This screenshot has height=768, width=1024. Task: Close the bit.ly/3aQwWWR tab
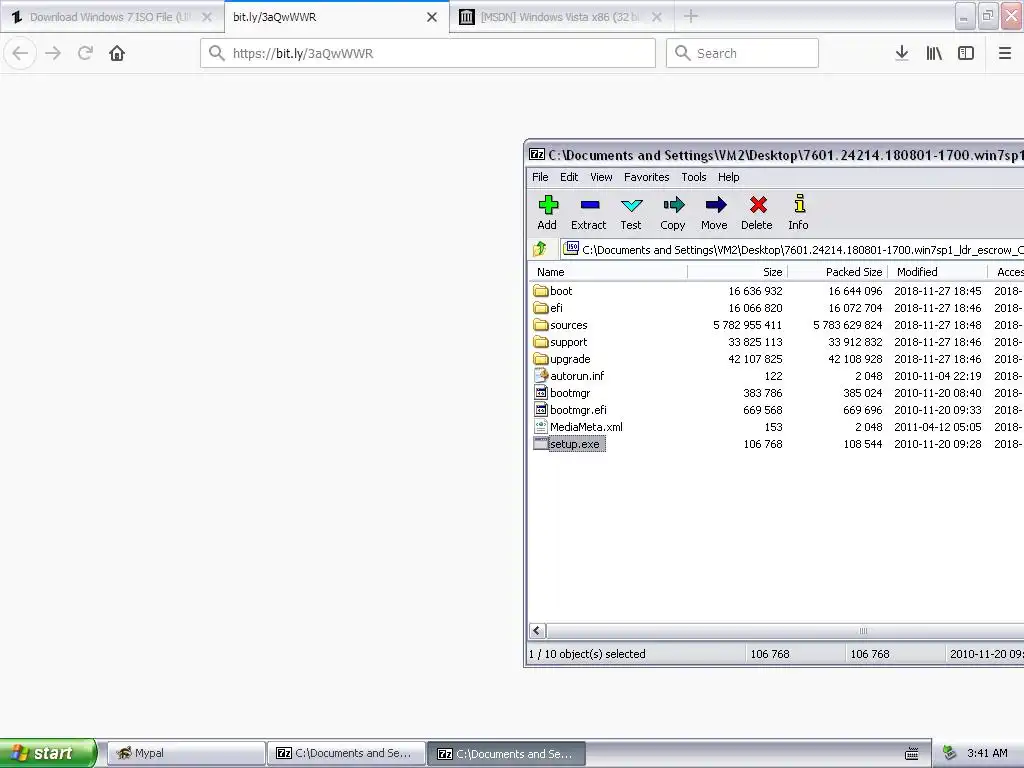[x=432, y=17]
